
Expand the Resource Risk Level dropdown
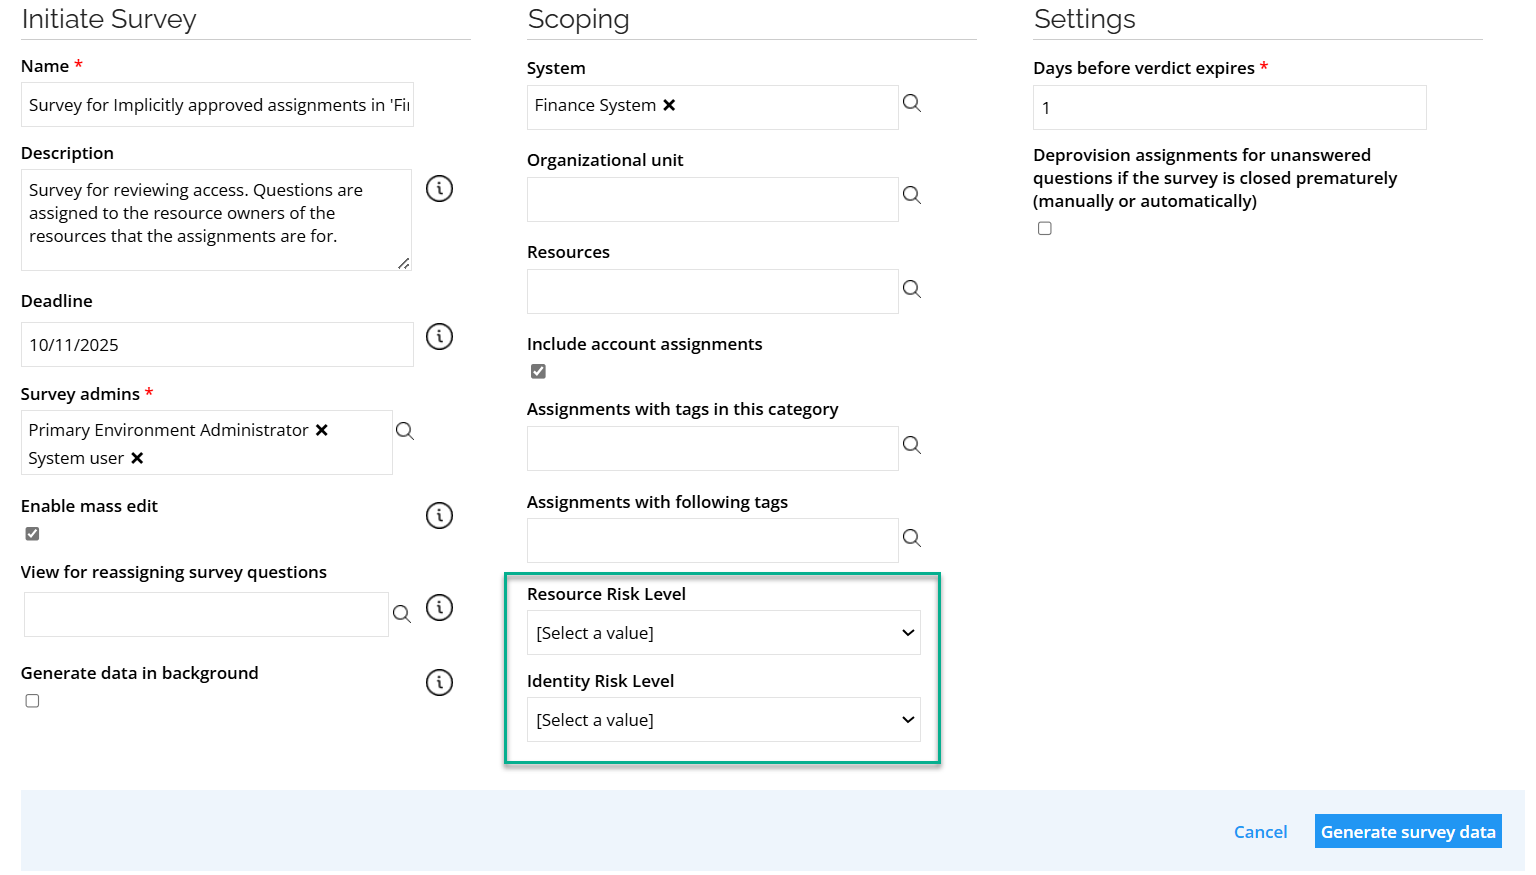pyautogui.click(x=723, y=633)
